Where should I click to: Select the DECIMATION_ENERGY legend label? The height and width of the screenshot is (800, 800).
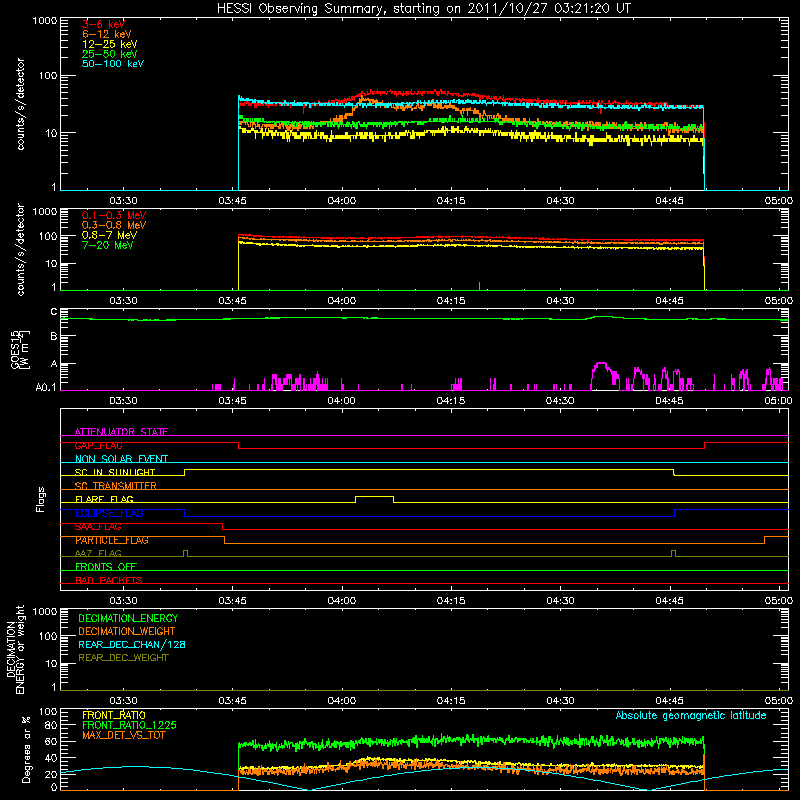coord(128,618)
